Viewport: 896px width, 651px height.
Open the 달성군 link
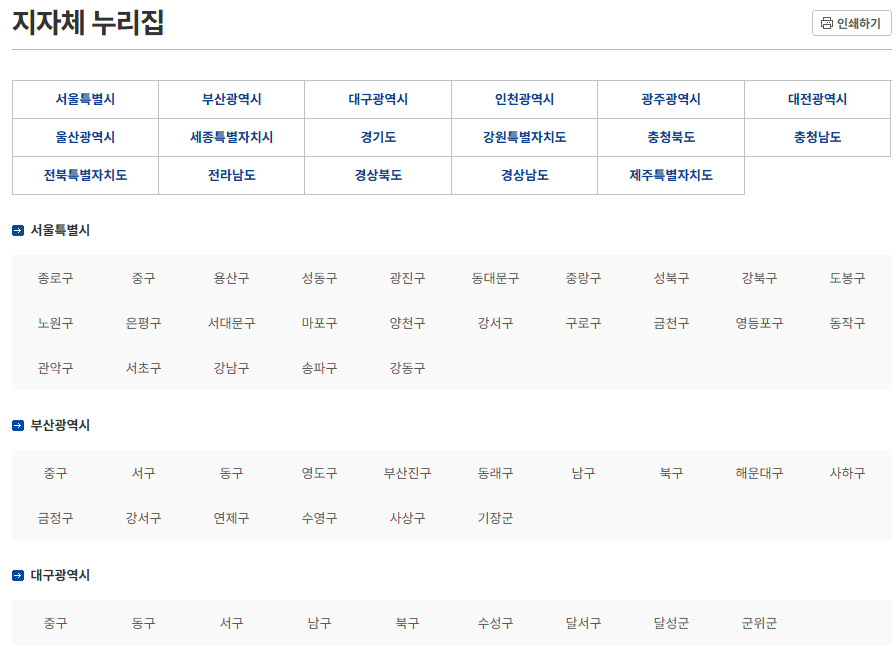click(671, 623)
